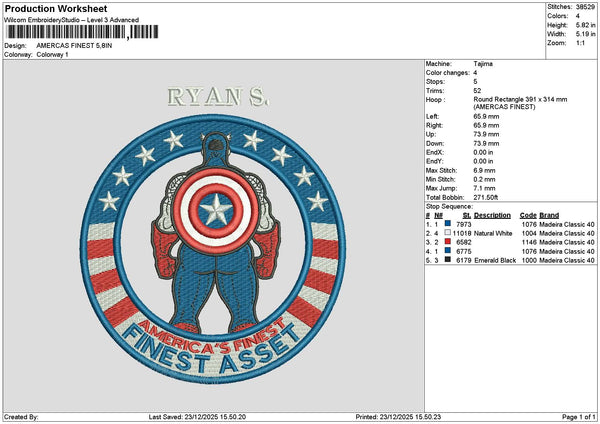Click the 'Printed: 23/12/2025 15.50.23' text

point(398,417)
